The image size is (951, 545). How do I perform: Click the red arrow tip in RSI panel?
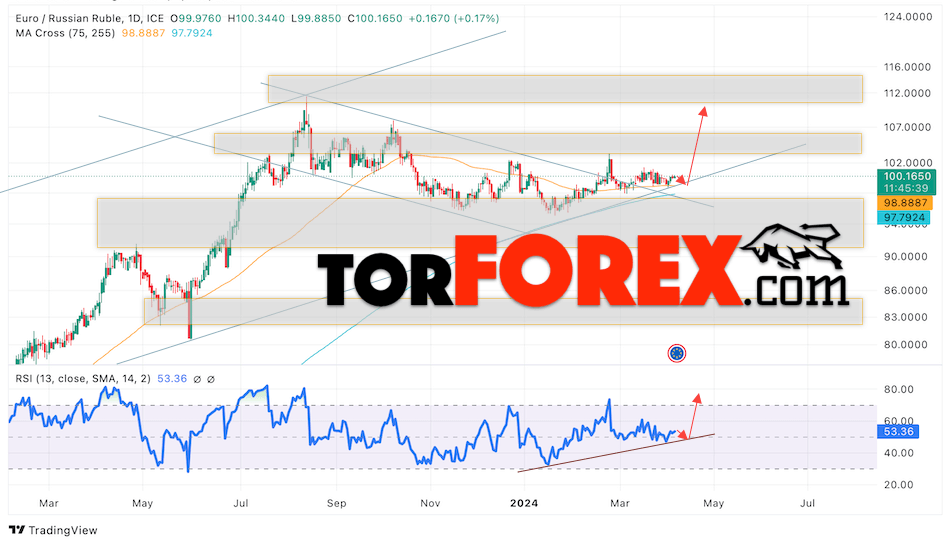coord(697,397)
